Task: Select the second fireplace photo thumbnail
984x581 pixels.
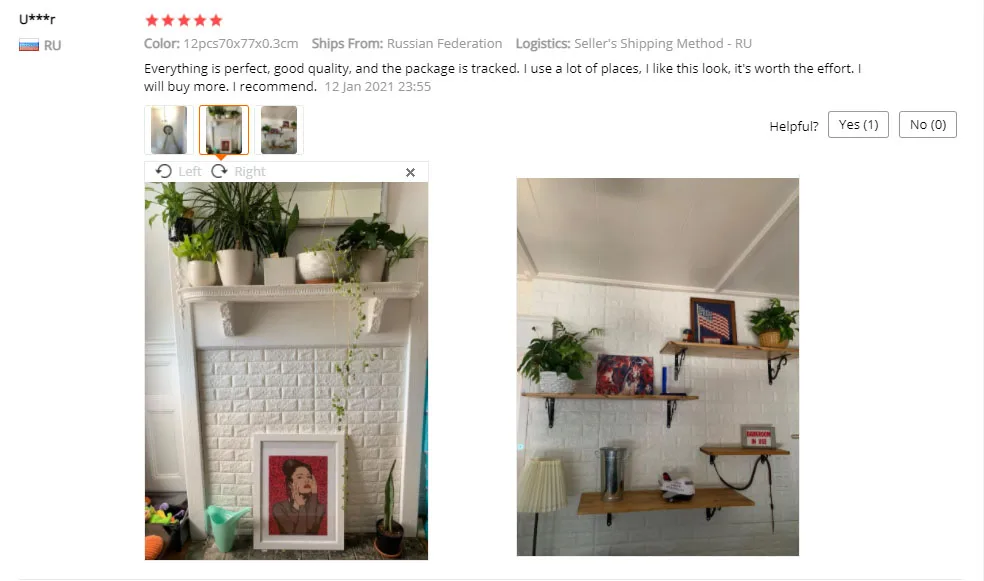Action: click(x=224, y=130)
